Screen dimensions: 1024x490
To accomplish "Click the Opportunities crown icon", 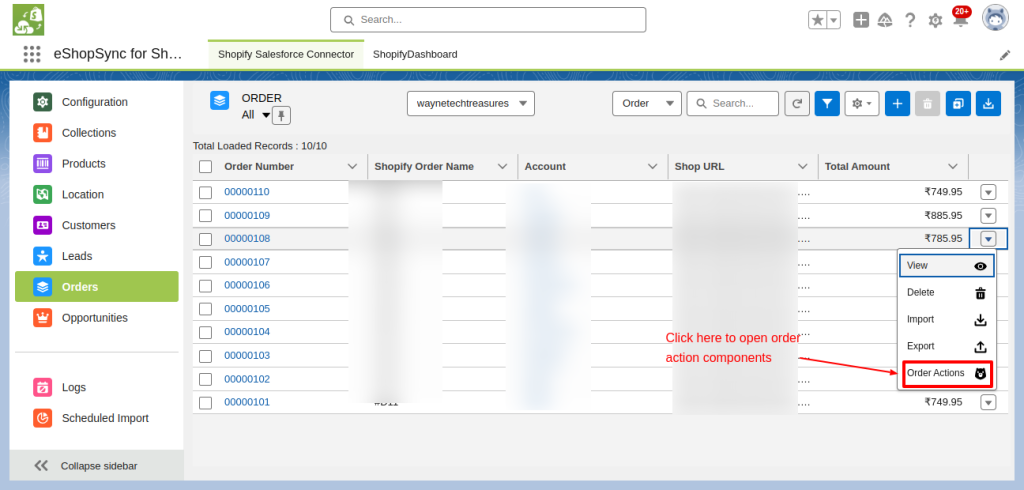I will click(x=42, y=318).
